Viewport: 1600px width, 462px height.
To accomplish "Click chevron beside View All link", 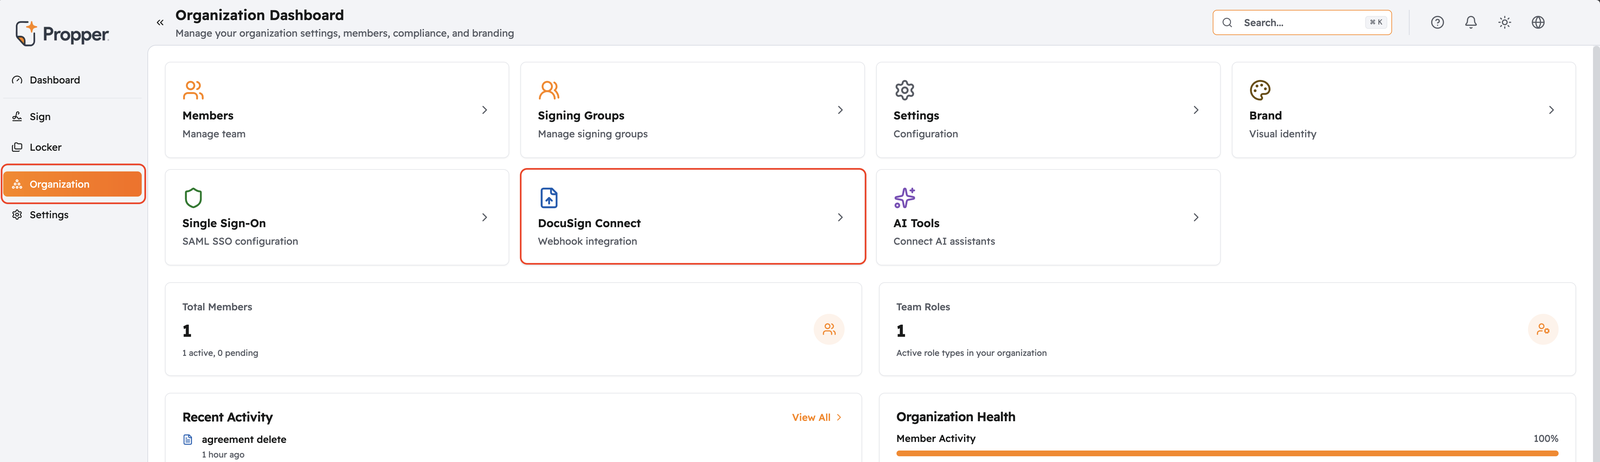I will (x=839, y=418).
